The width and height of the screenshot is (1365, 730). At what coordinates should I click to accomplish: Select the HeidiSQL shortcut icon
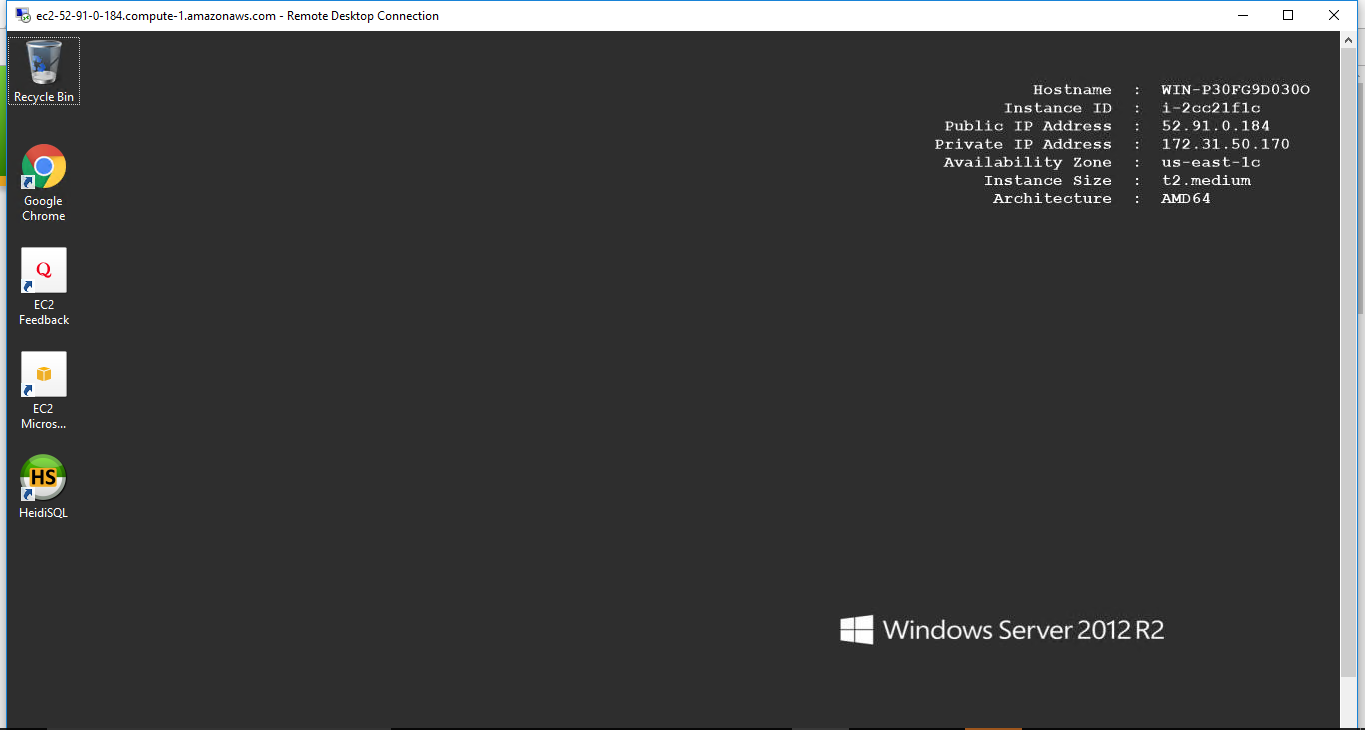(x=44, y=478)
